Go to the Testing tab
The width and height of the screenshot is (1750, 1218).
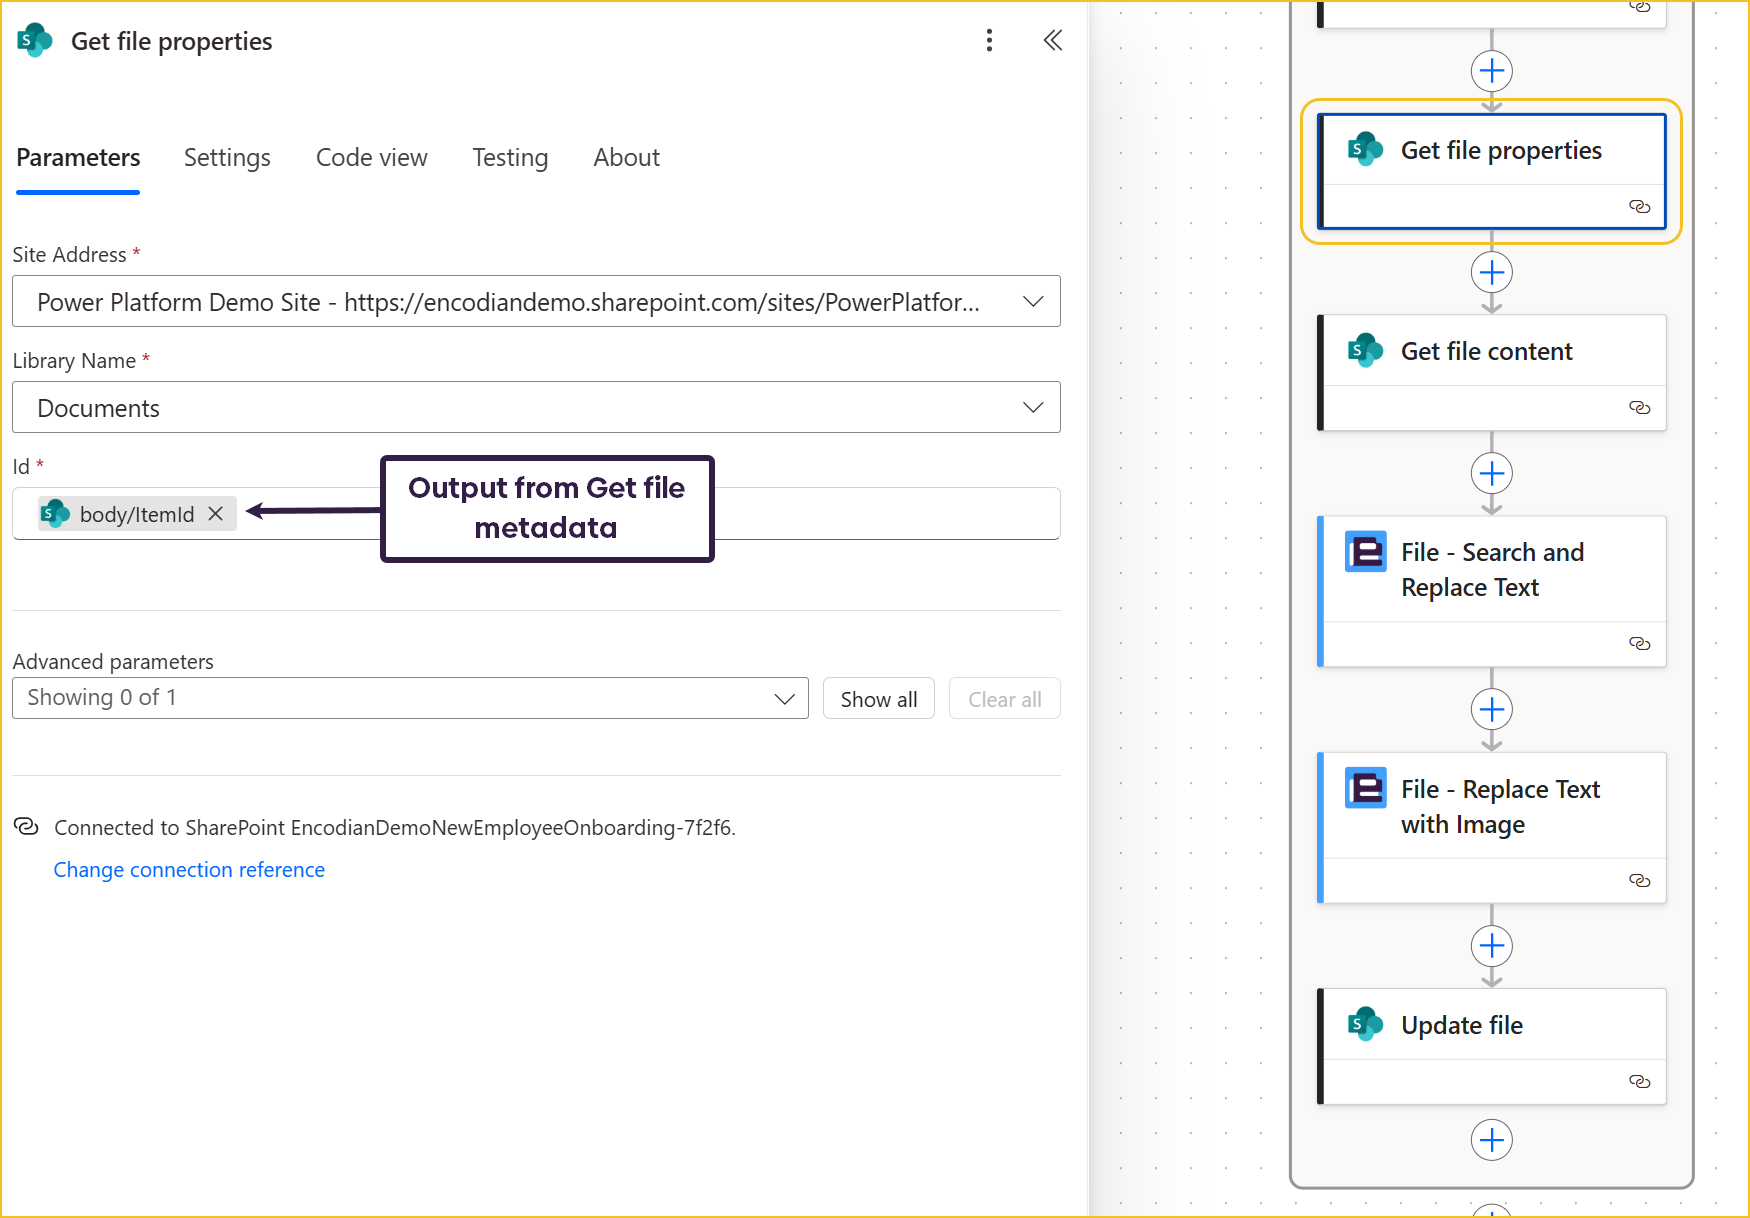pyautogui.click(x=510, y=158)
